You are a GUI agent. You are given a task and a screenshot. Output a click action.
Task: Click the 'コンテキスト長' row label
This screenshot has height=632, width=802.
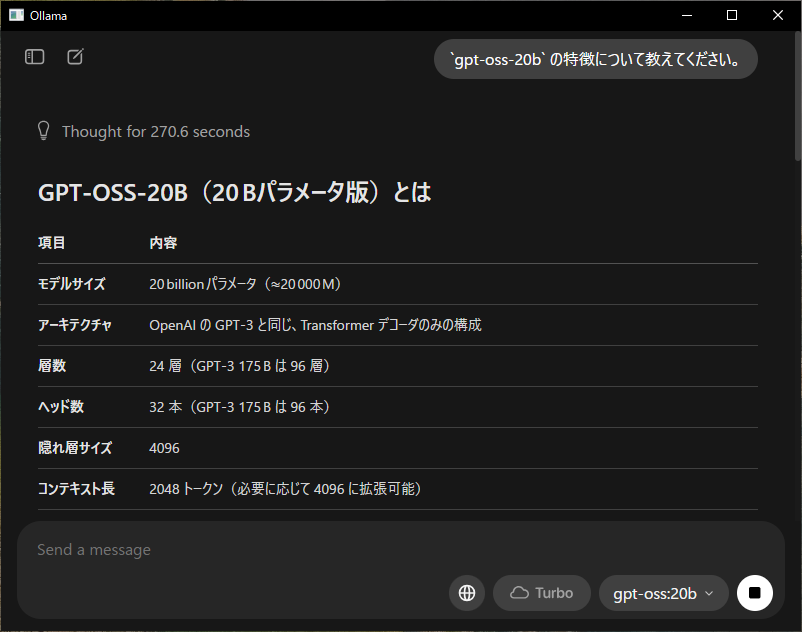click(76, 488)
